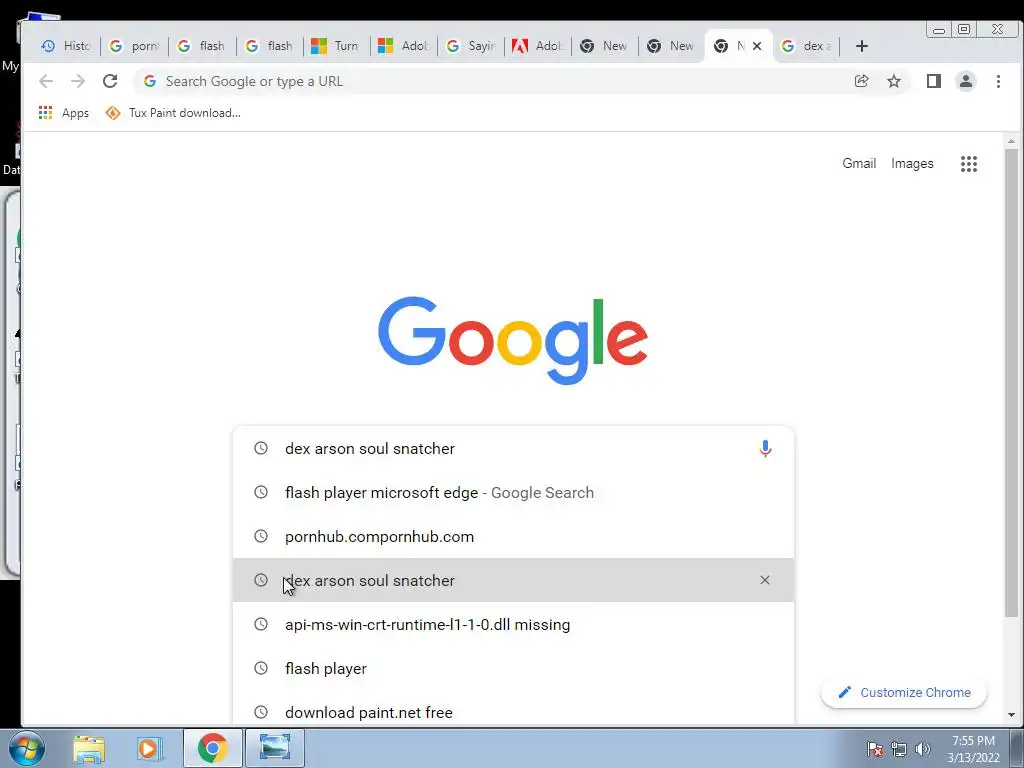Open the Chrome side panel
This screenshot has width=1024, height=768.
(934, 81)
